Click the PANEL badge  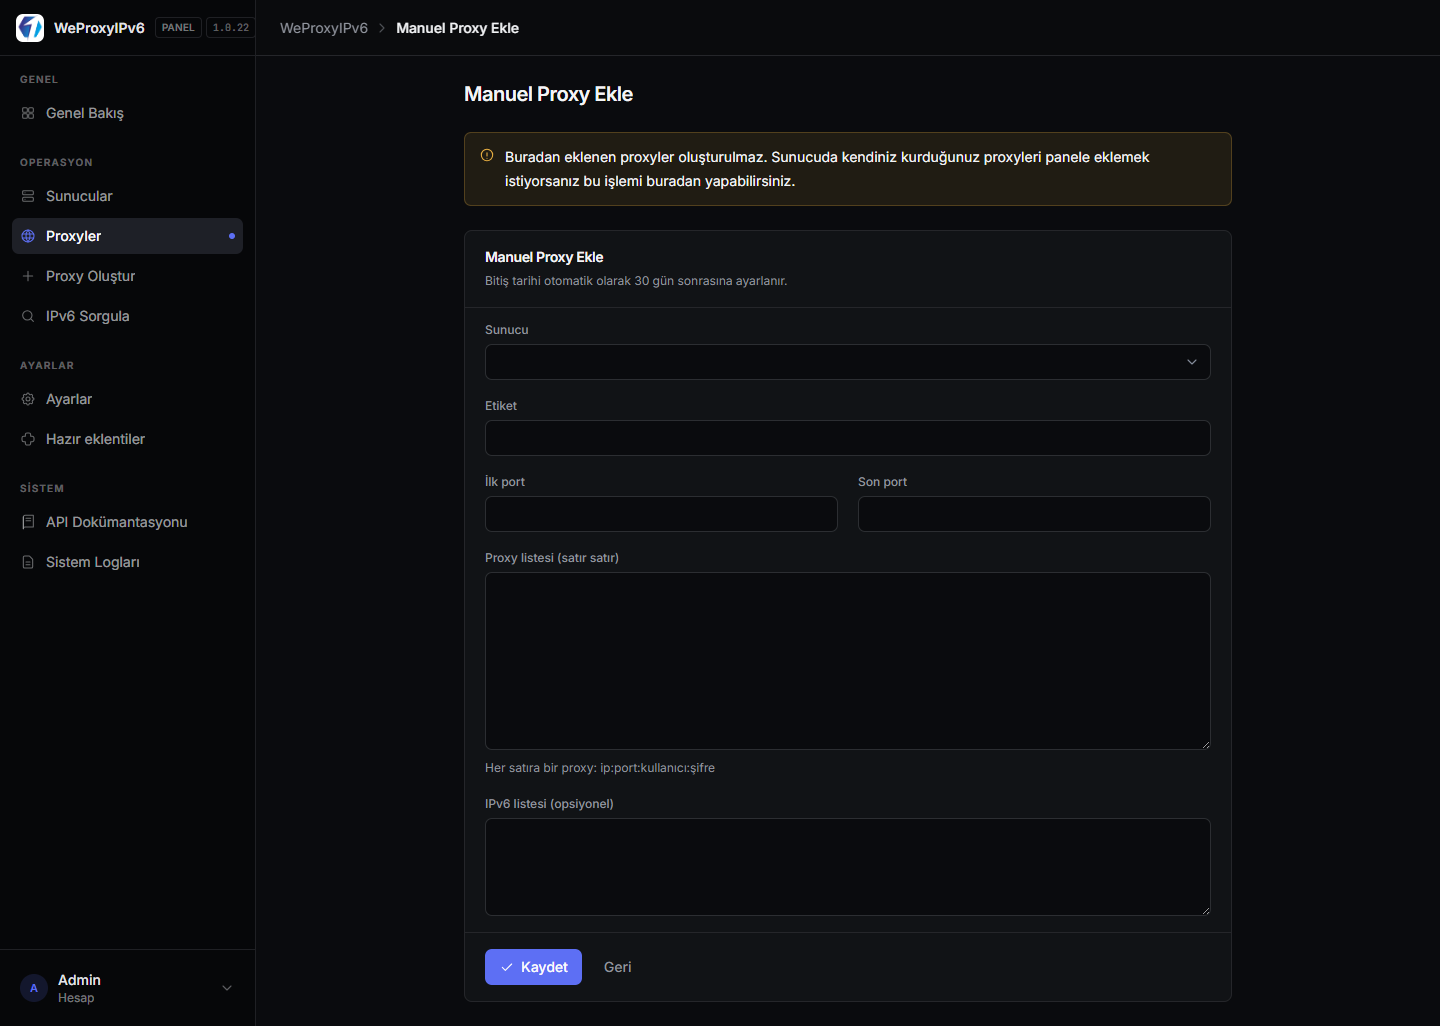pos(178,28)
